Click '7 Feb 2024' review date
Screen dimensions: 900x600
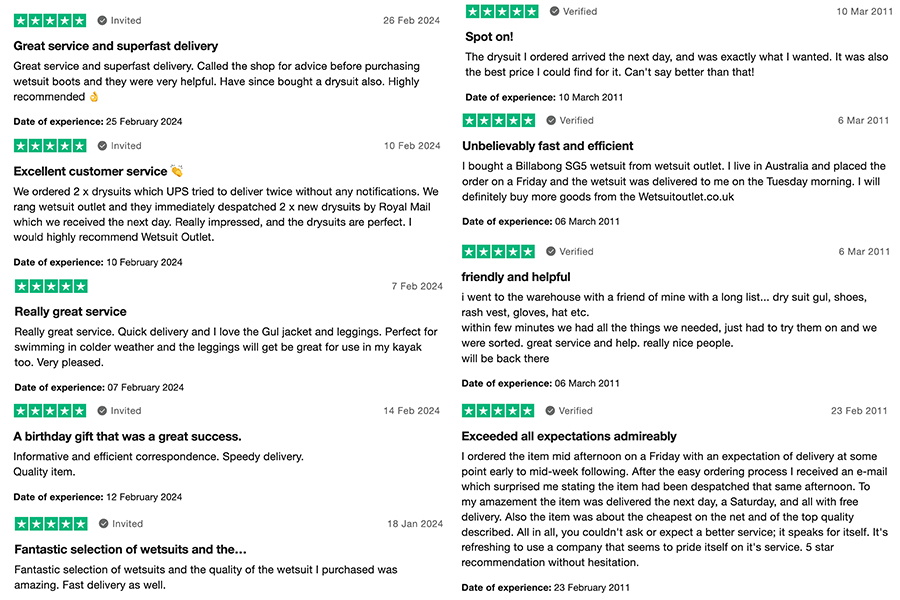click(417, 286)
